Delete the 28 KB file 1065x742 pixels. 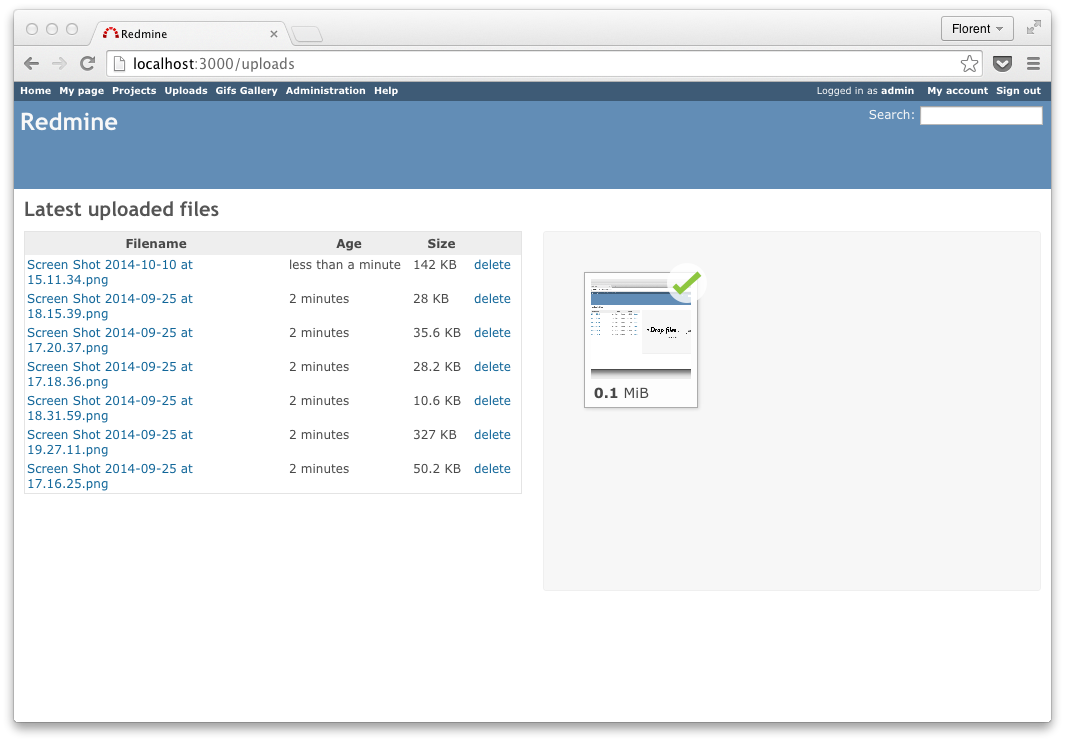pyautogui.click(x=492, y=298)
